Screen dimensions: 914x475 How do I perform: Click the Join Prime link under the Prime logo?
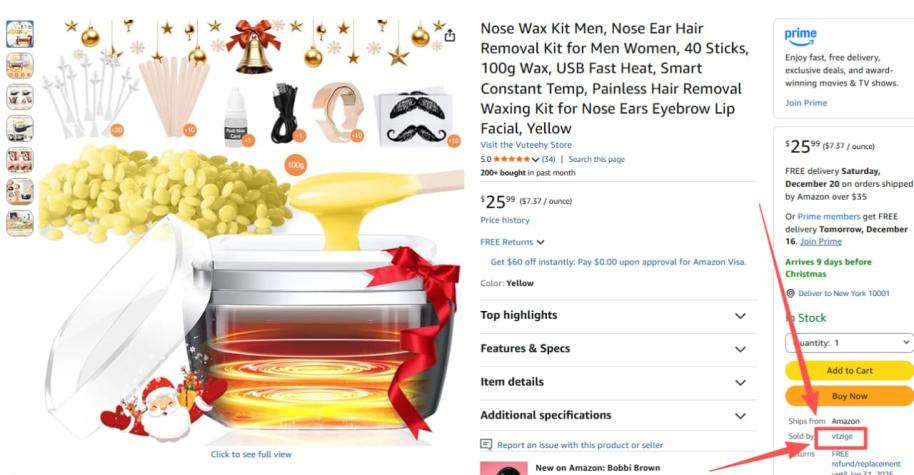click(x=806, y=103)
